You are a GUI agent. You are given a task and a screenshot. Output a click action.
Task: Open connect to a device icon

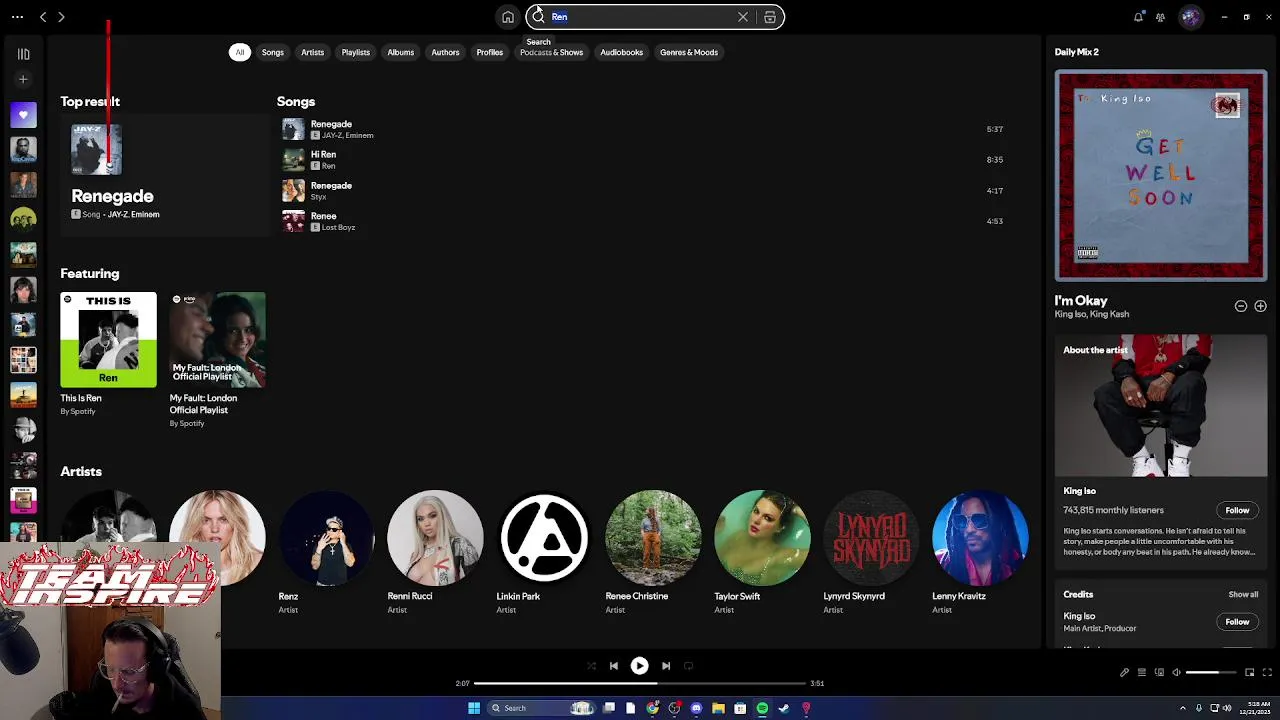1158,673
